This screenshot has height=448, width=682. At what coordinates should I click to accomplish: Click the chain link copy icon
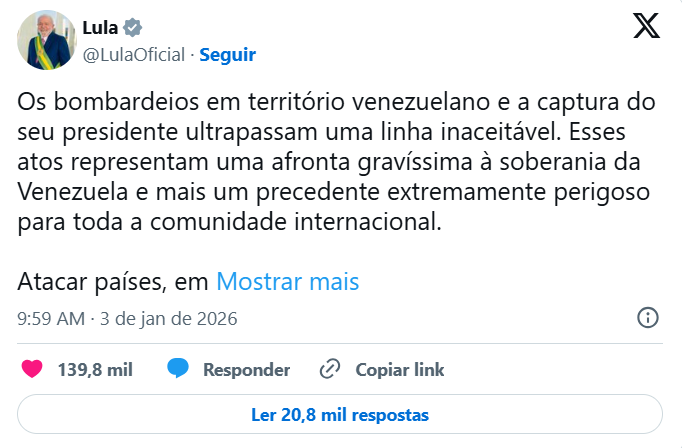tap(330, 369)
